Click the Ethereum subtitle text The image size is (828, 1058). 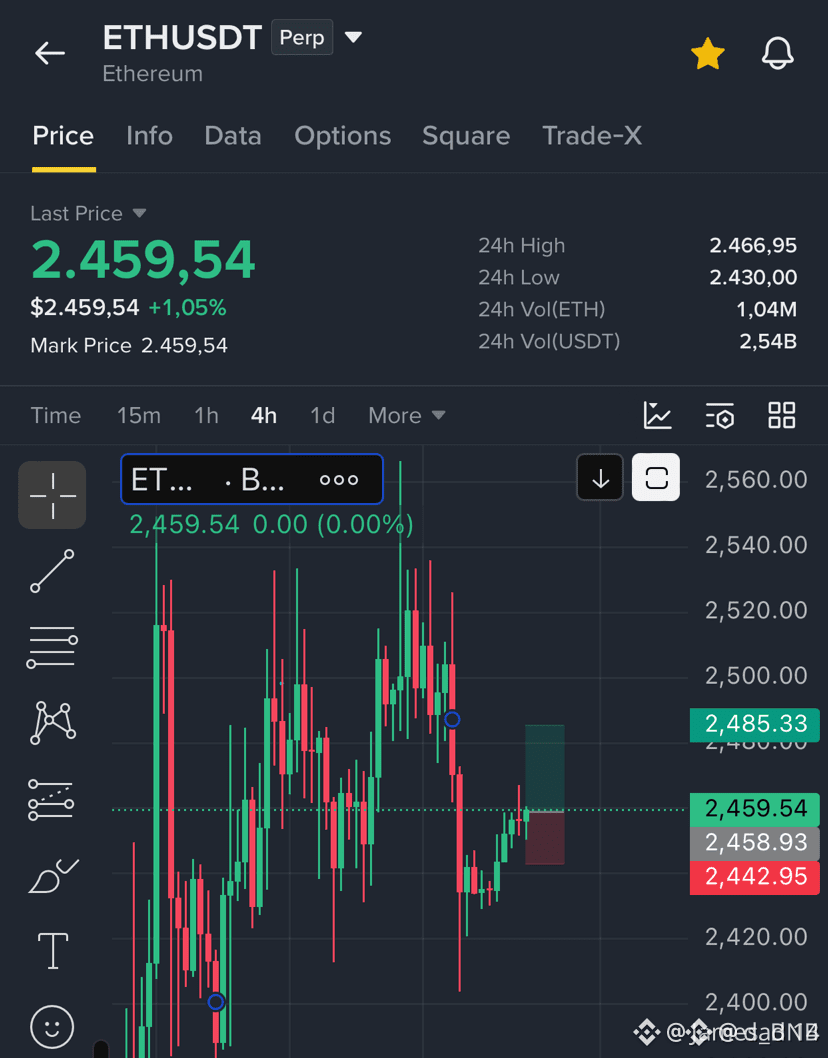[153, 74]
